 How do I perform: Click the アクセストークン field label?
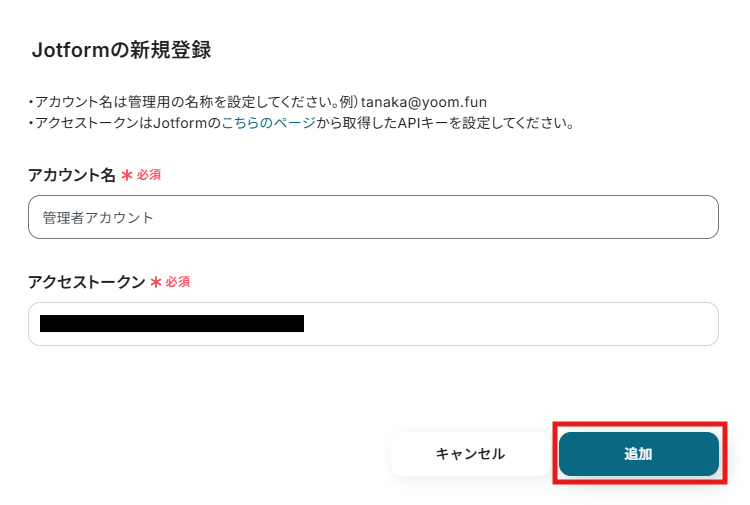(87, 282)
